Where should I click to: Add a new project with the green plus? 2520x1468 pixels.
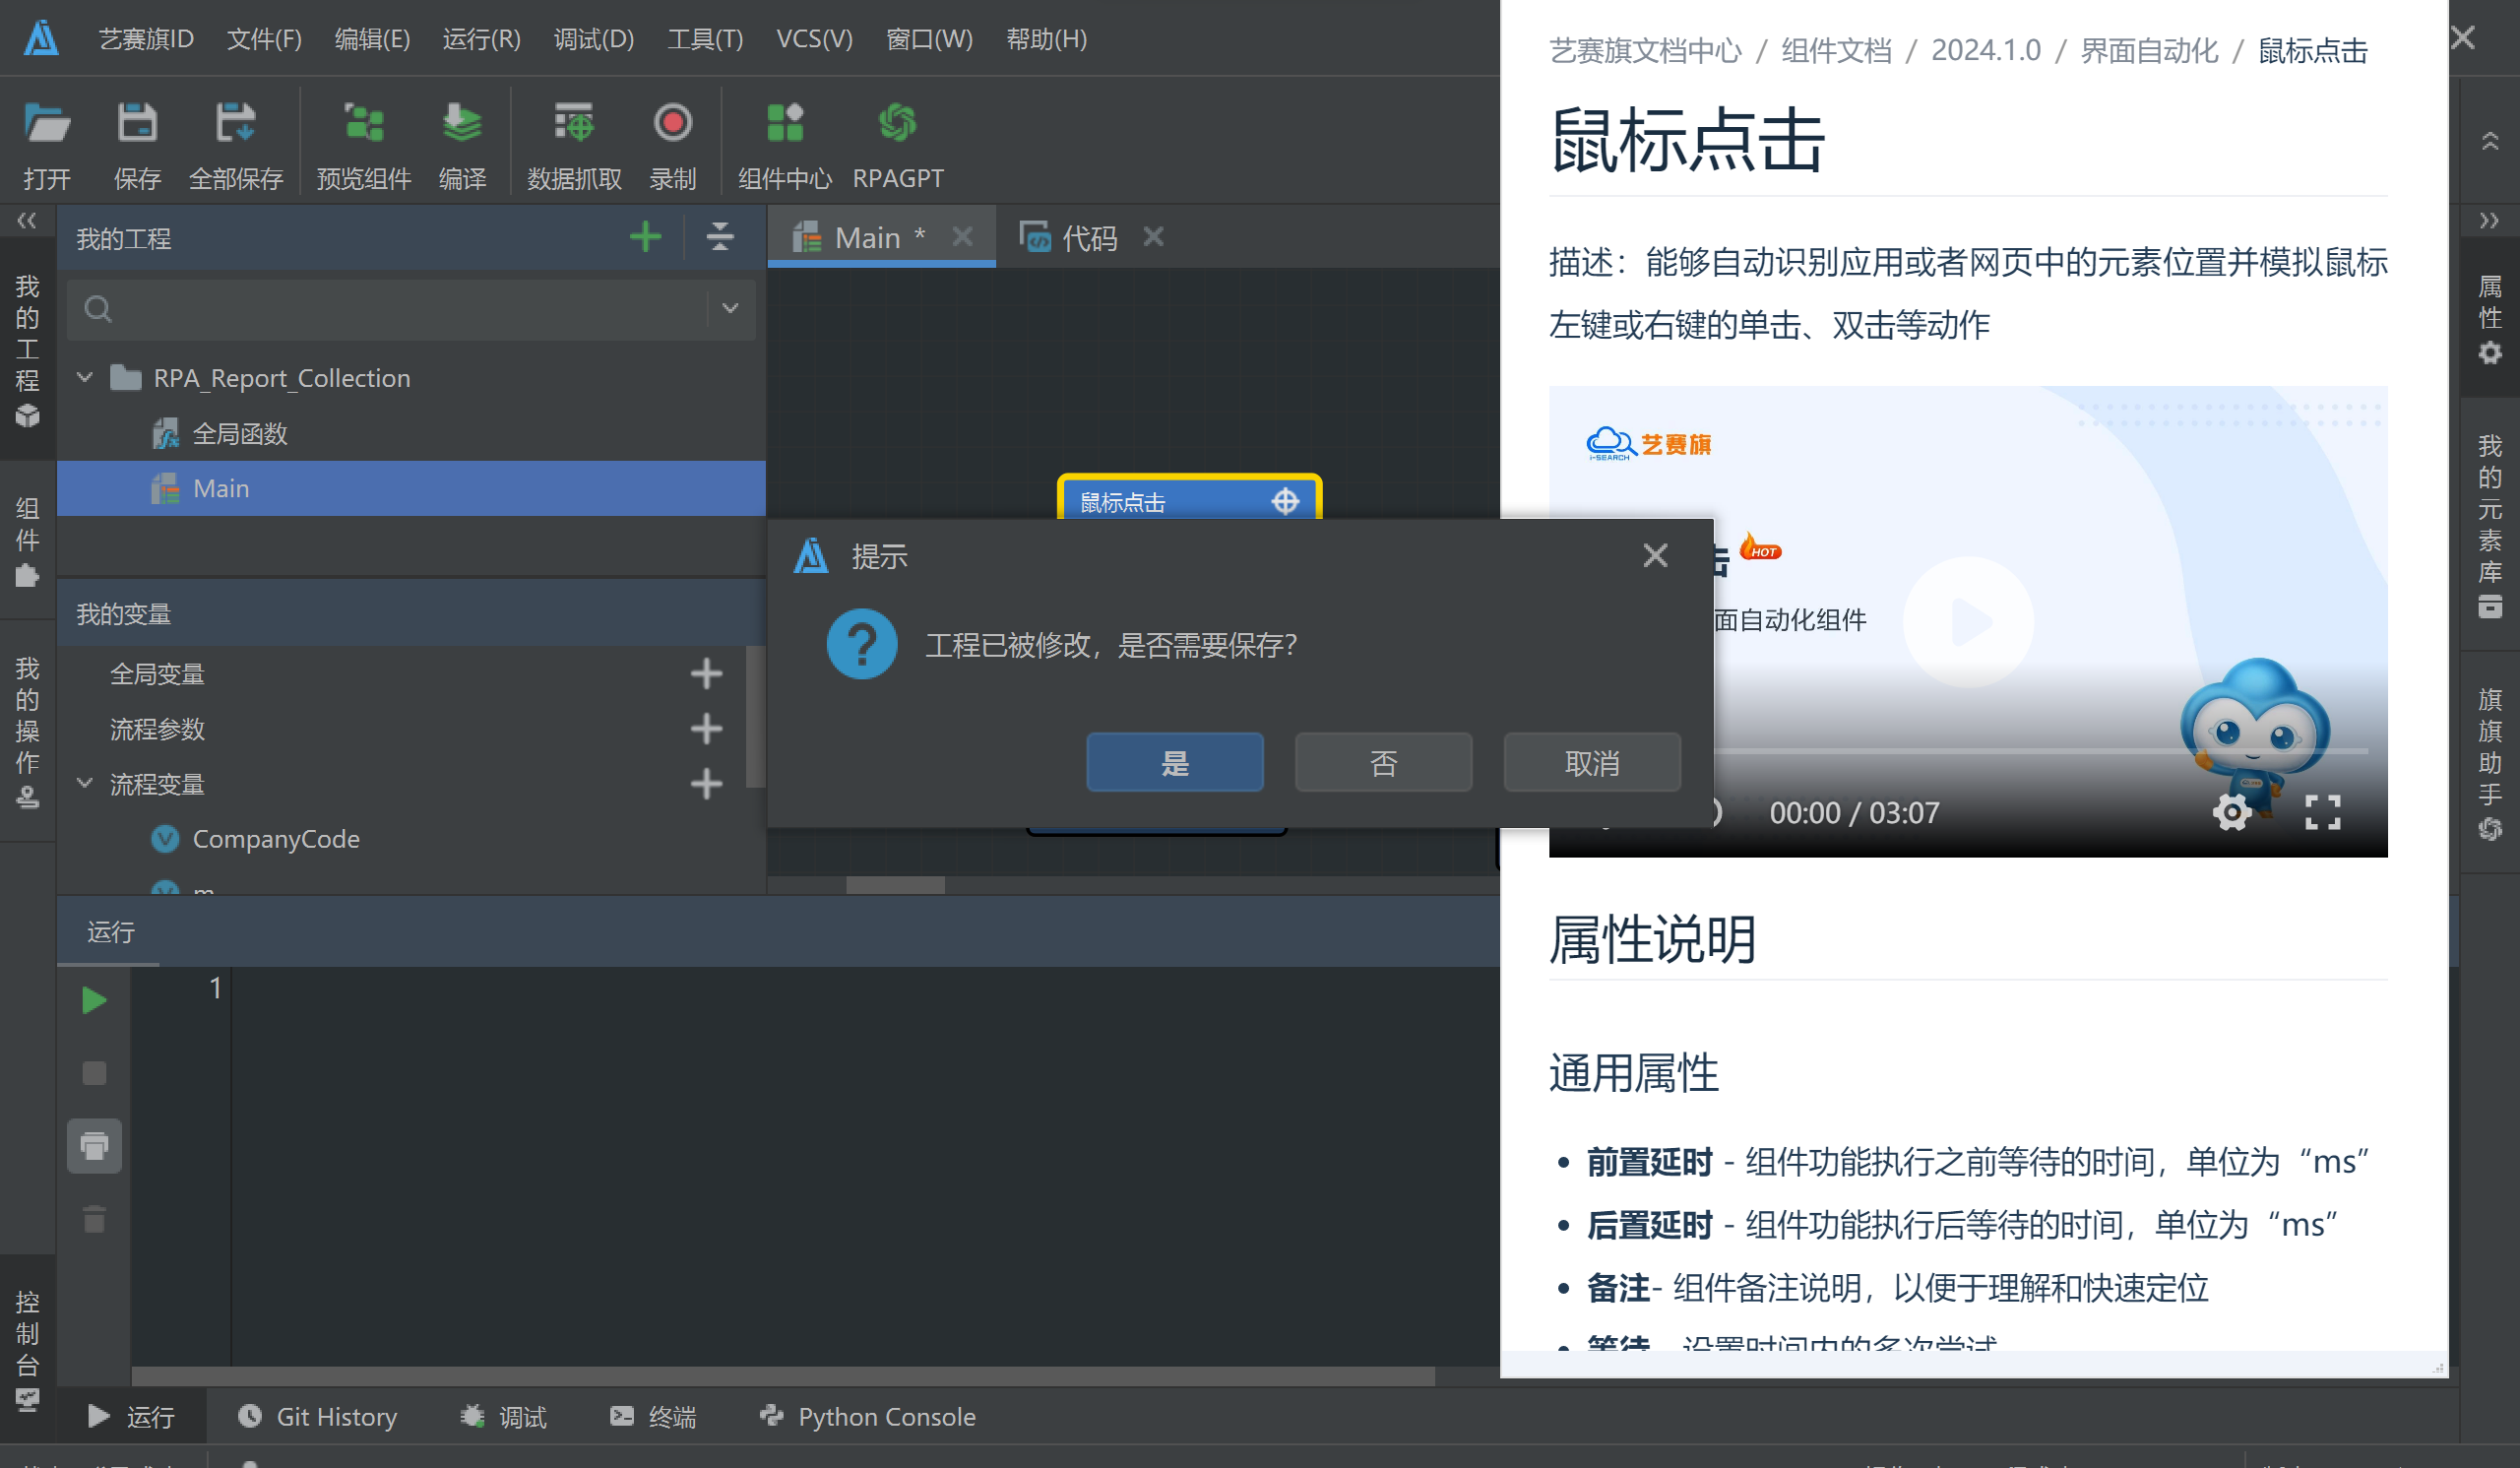tap(646, 237)
